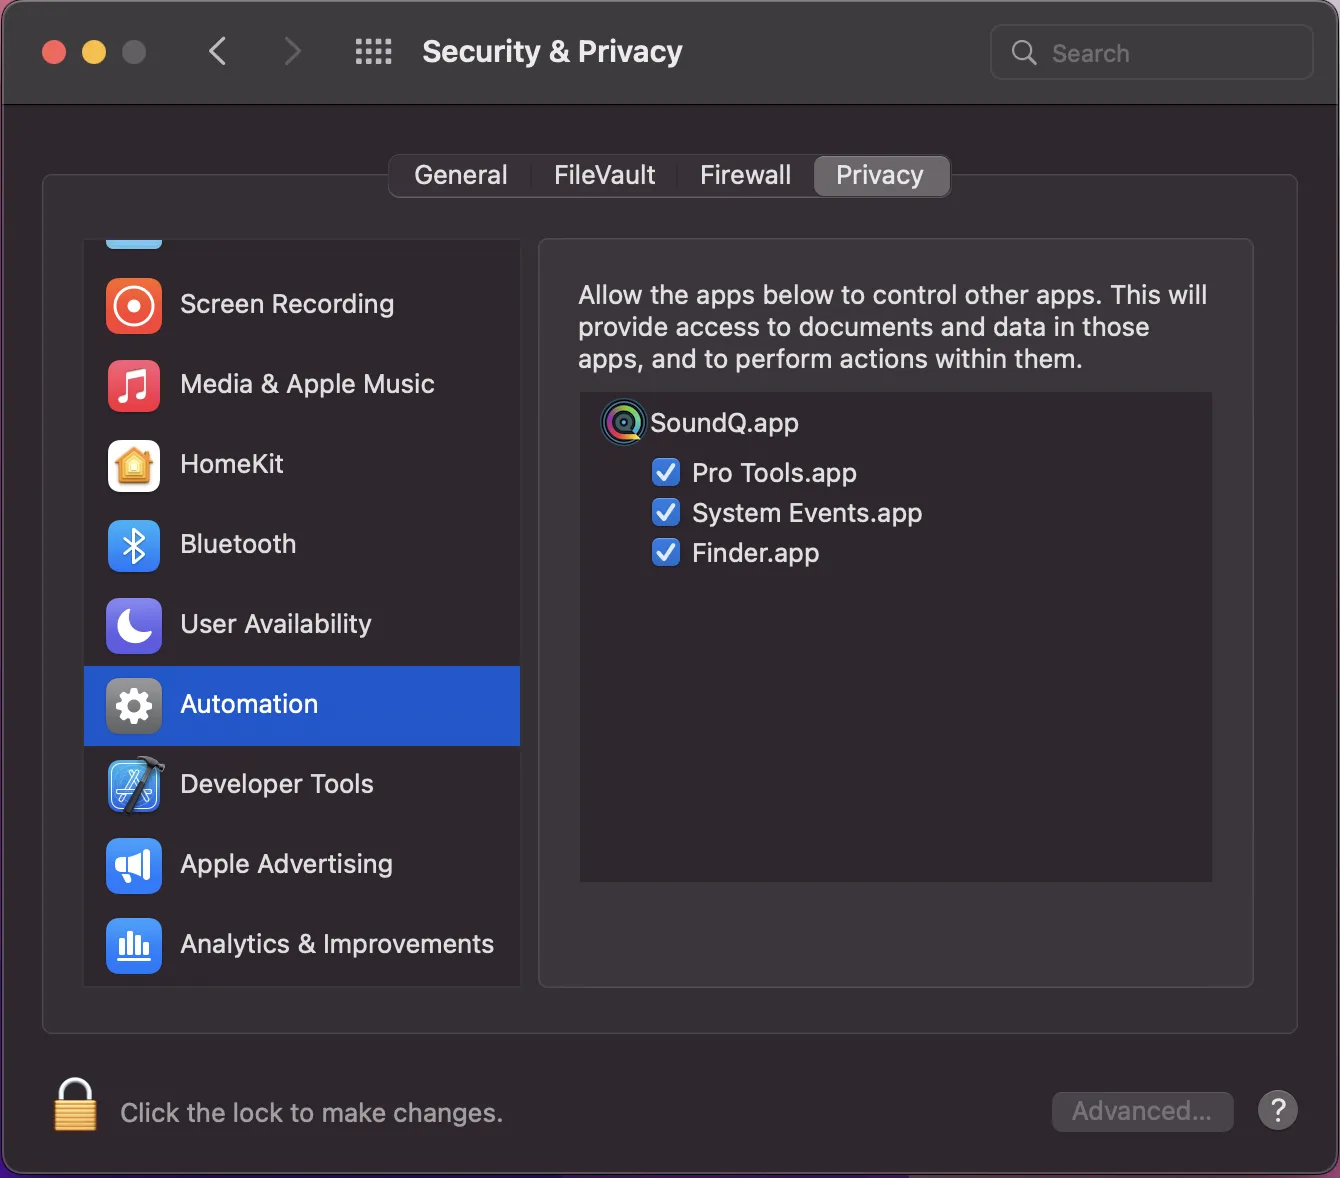This screenshot has width=1340, height=1178.
Task: Click the Developer Tools hammer icon
Action: coord(134,785)
